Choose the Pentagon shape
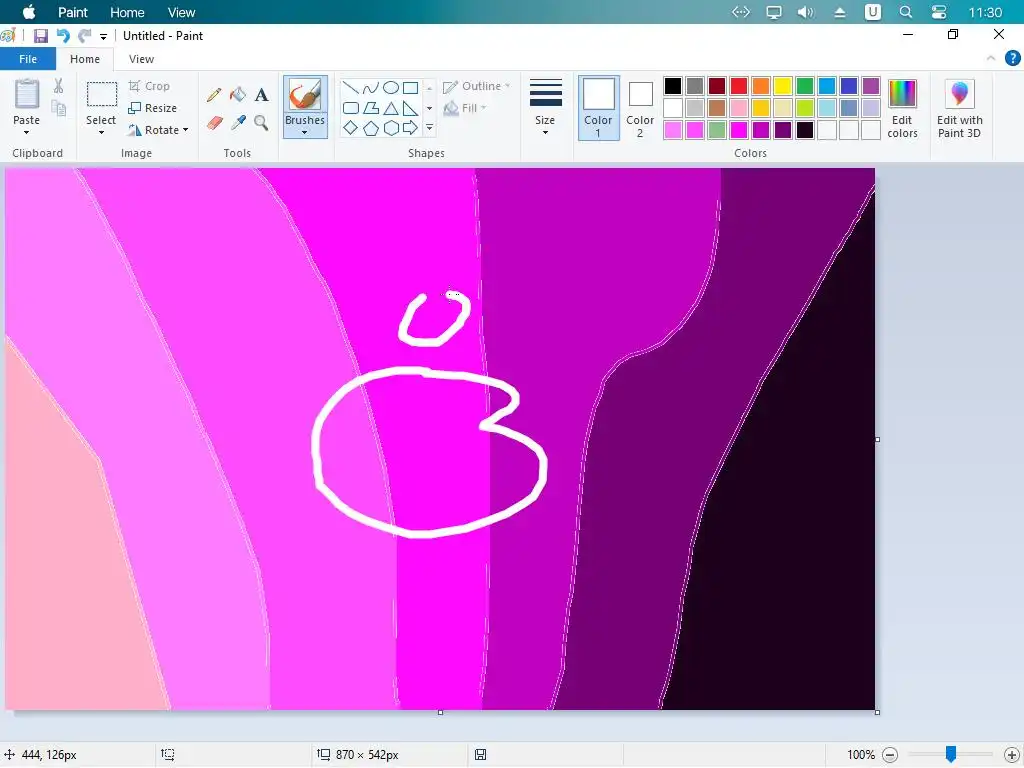This screenshot has width=1024, height=768. point(370,128)
